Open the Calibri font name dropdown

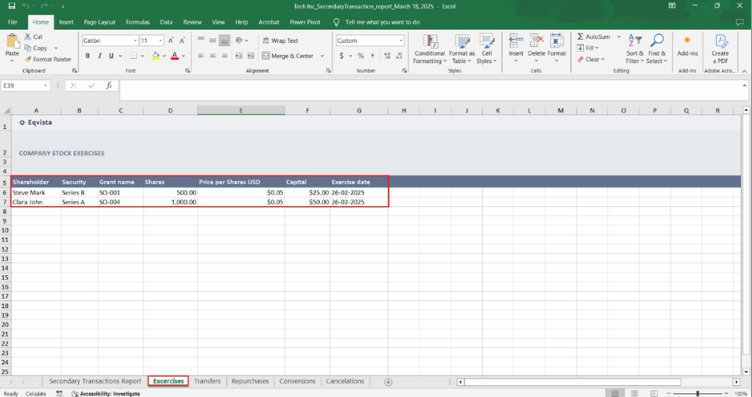click(135, 41)
